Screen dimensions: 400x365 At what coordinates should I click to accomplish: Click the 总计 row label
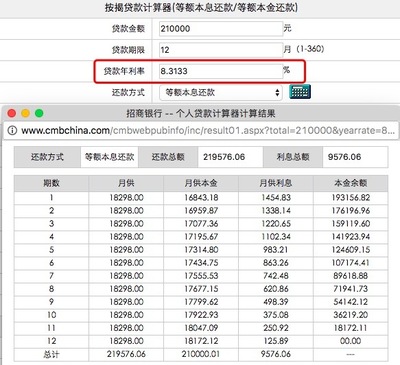click(x=51, y=354)
